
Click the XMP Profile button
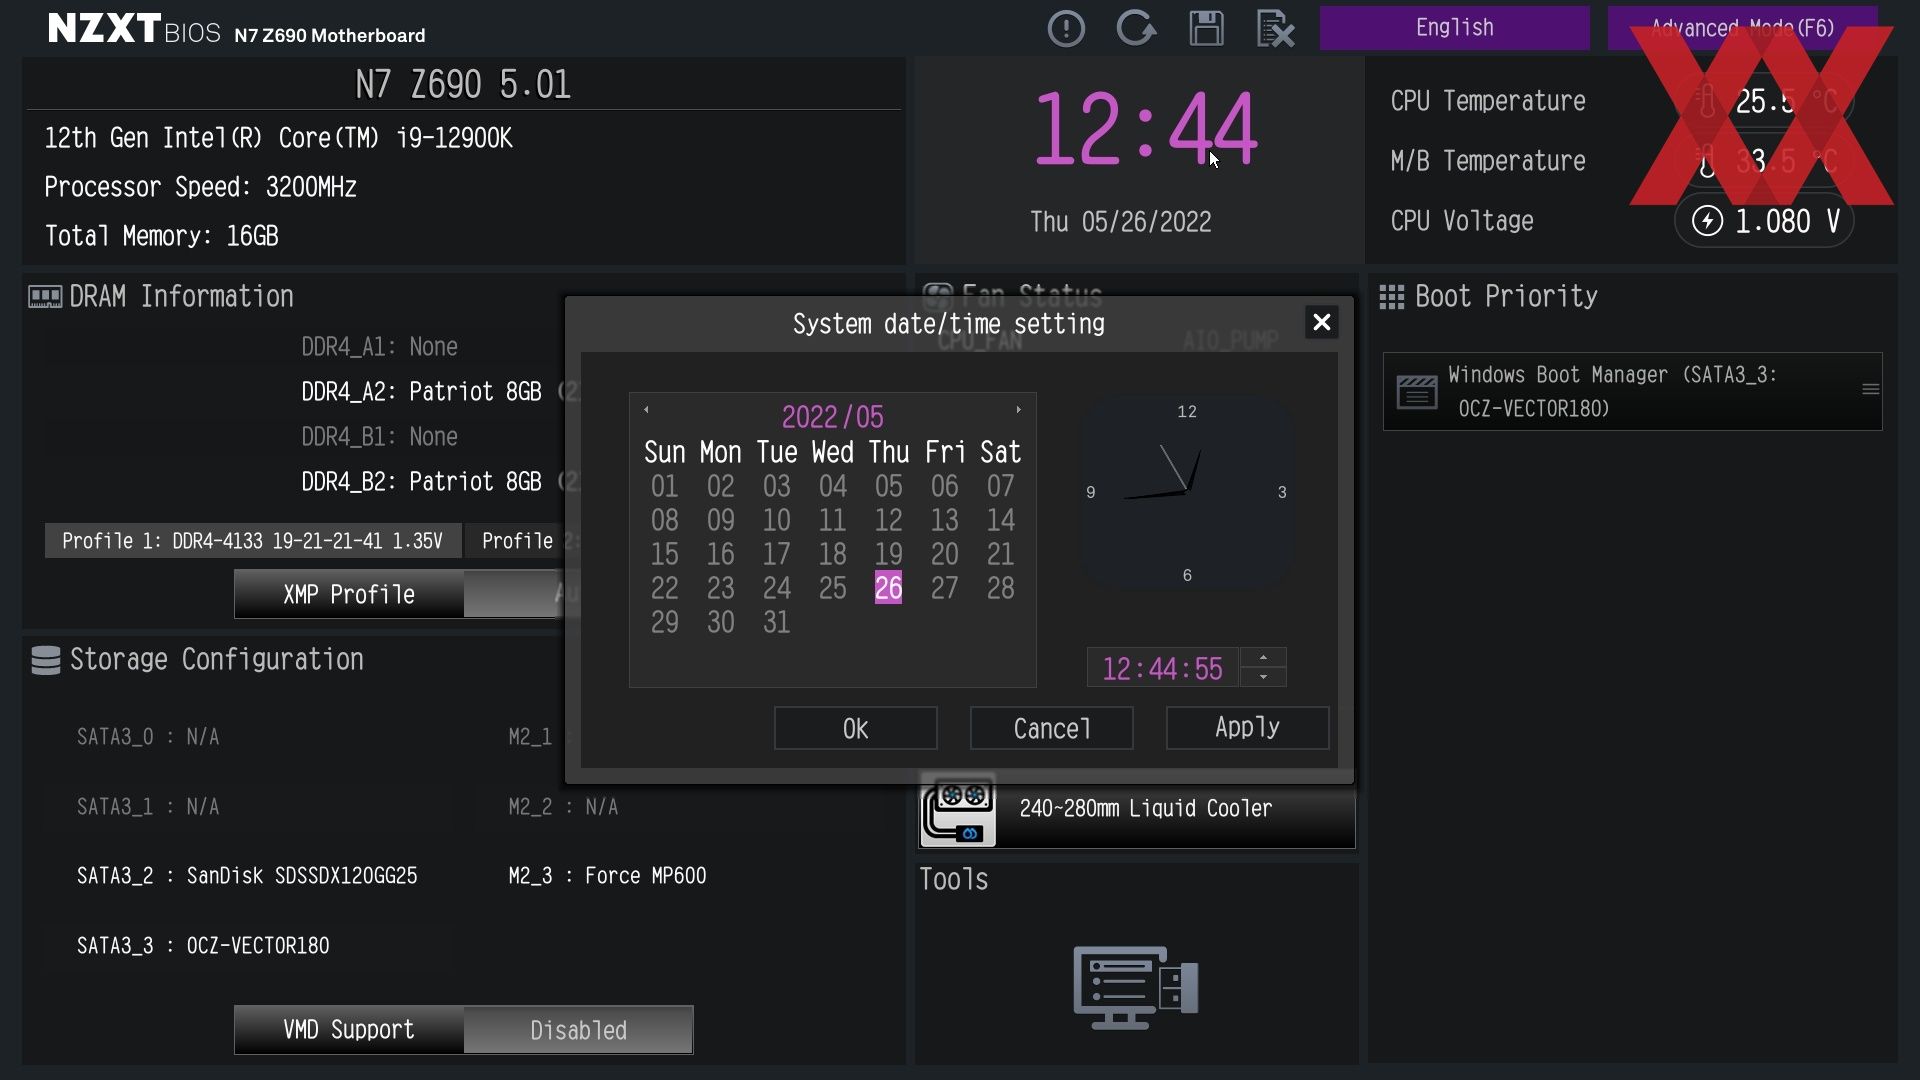pos(348,594)
